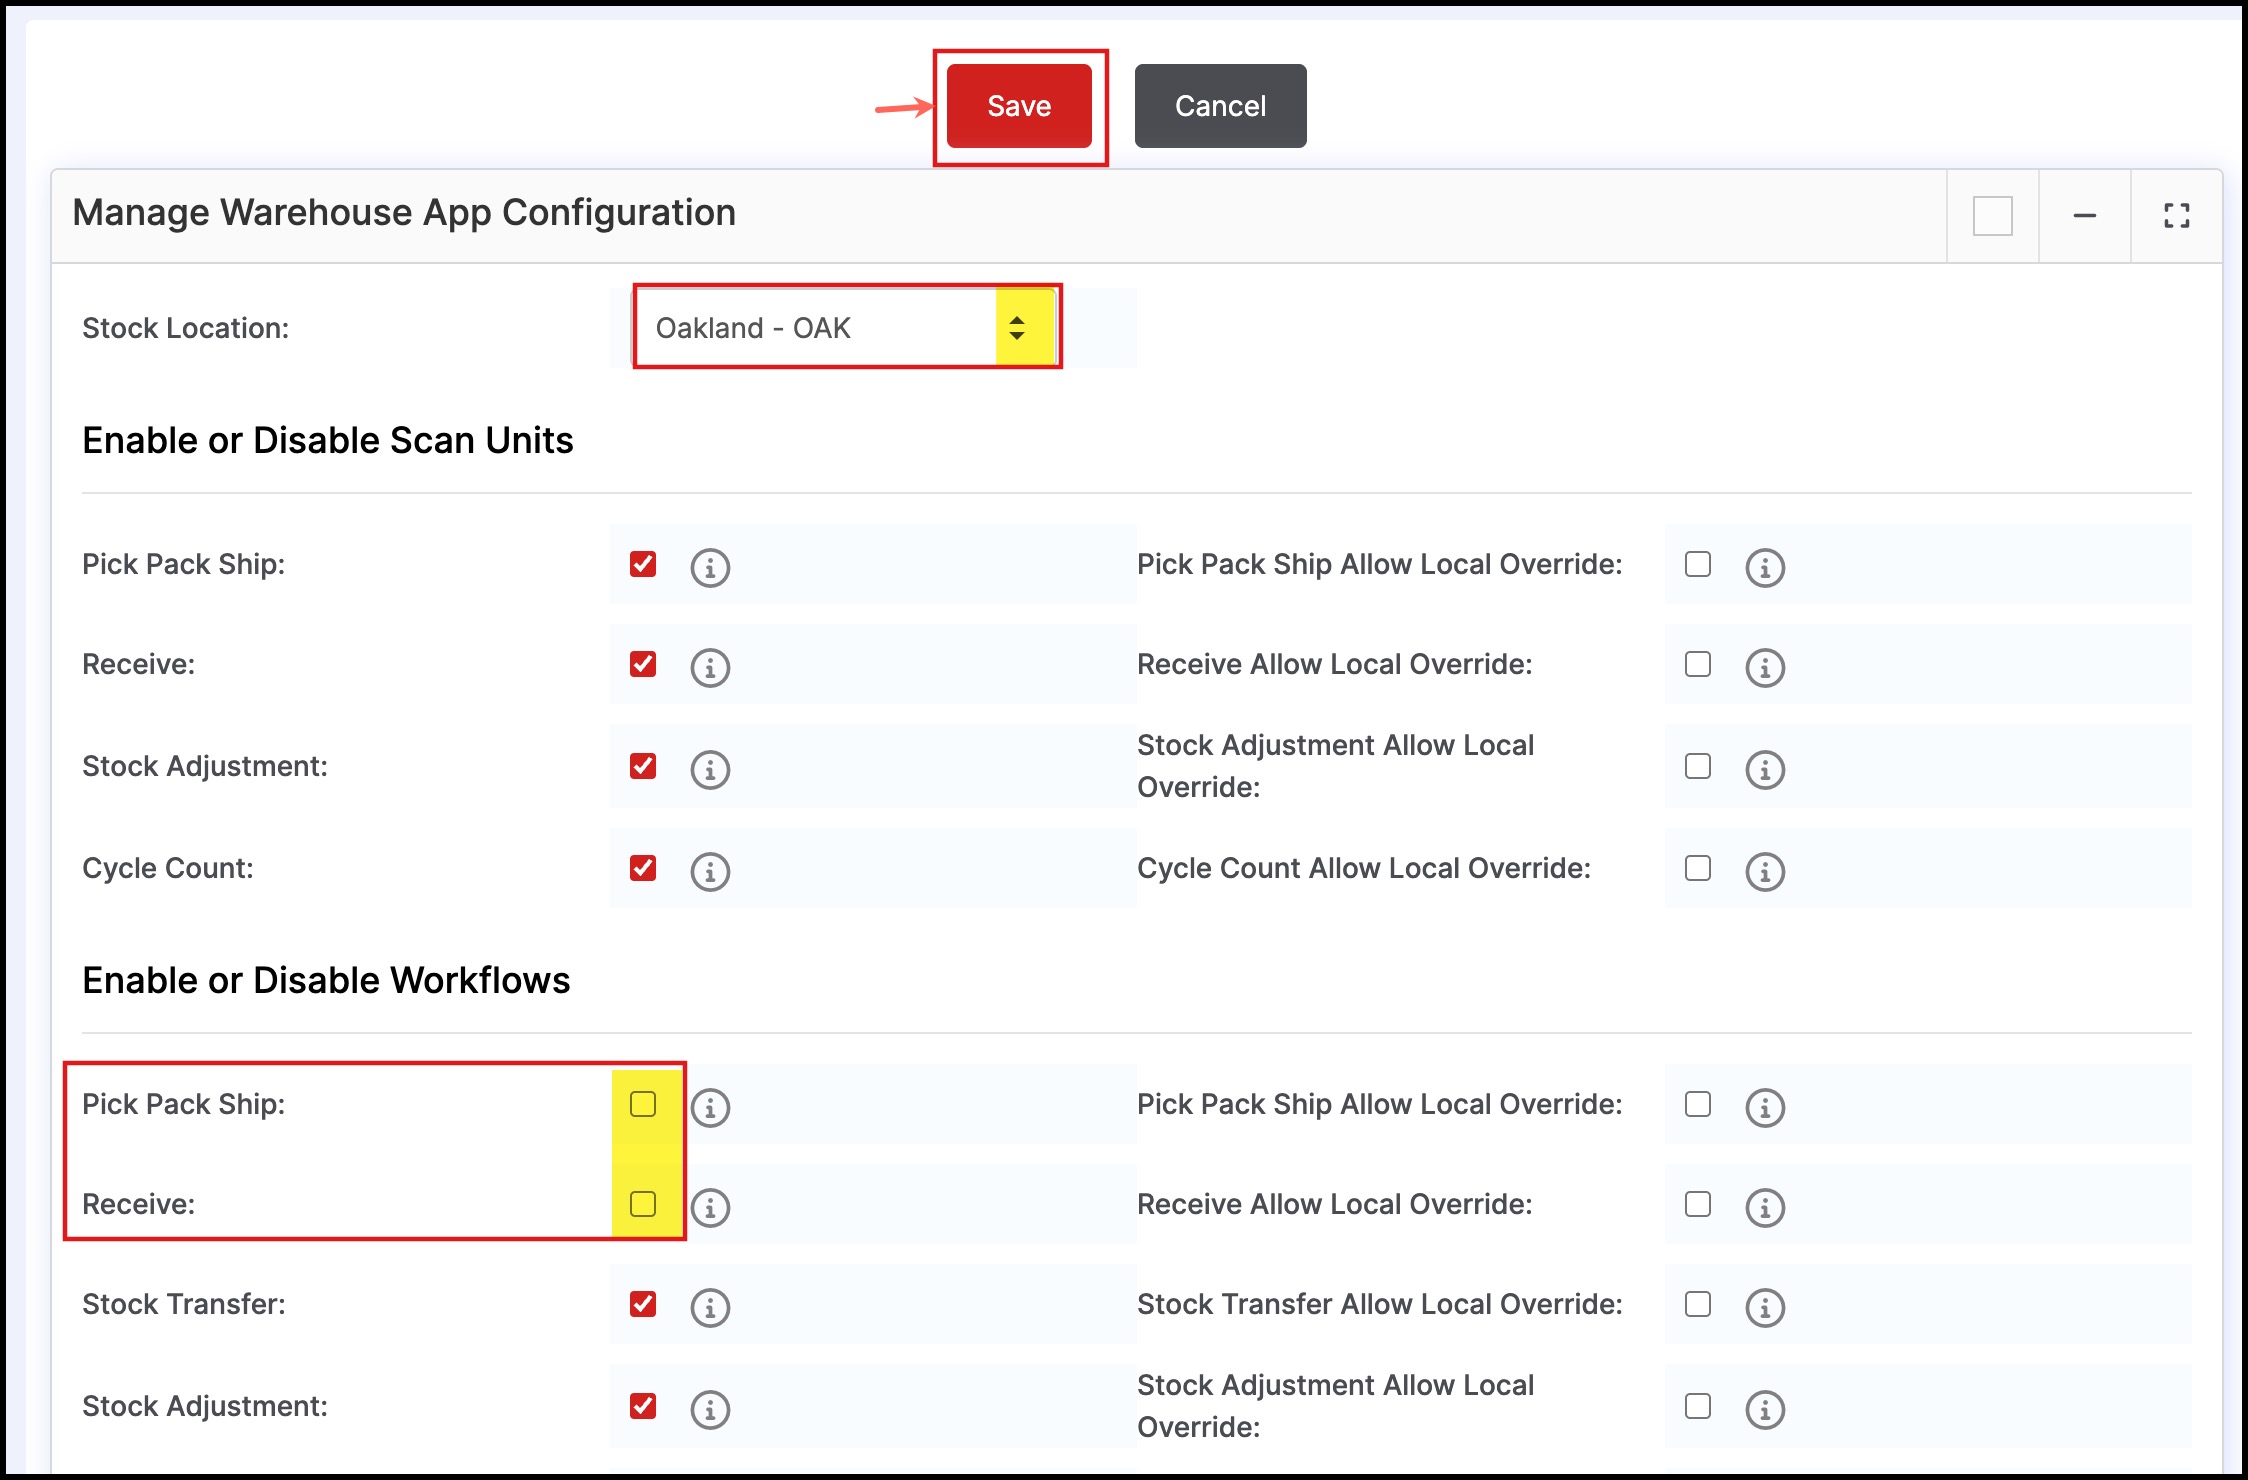Image resolution: width=2248 pixels, height=1480 pixels.
Task: Click the info icon for Stock Transfer Allow Local Override
Action: [x=1765, y=1307]
